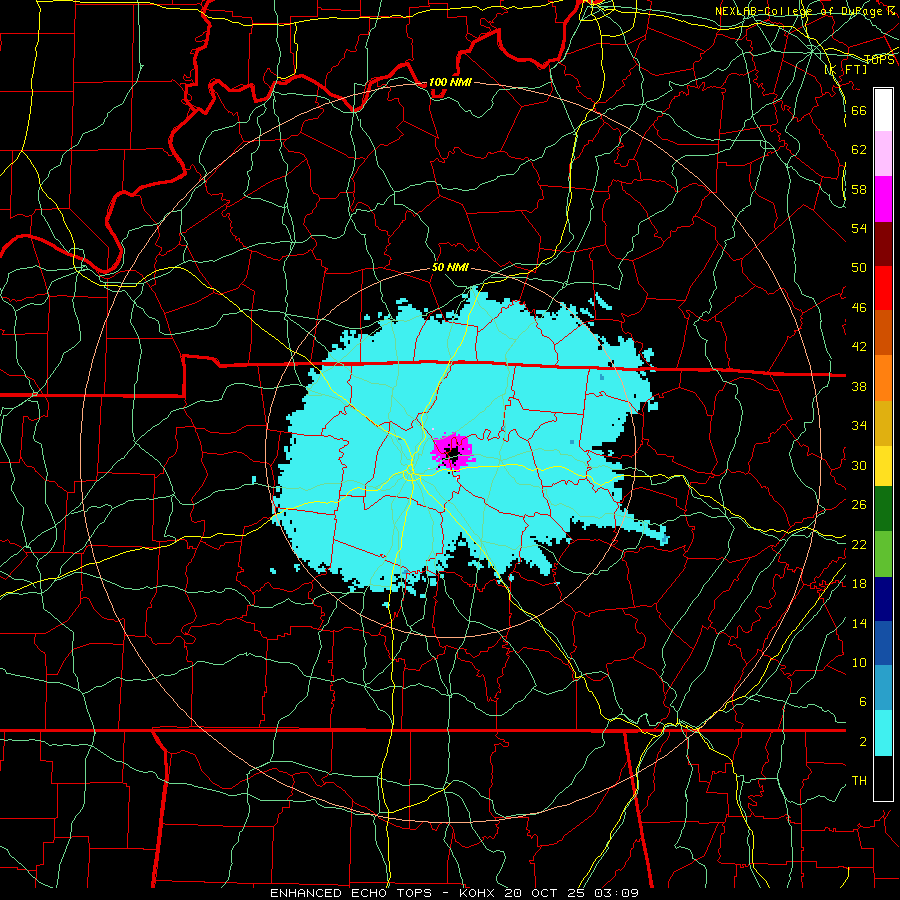Viewport: 900px width, 900px height.
Task: Click the 'ENHANCED ECHO TOPS' product title
Action: click(350, 893)
